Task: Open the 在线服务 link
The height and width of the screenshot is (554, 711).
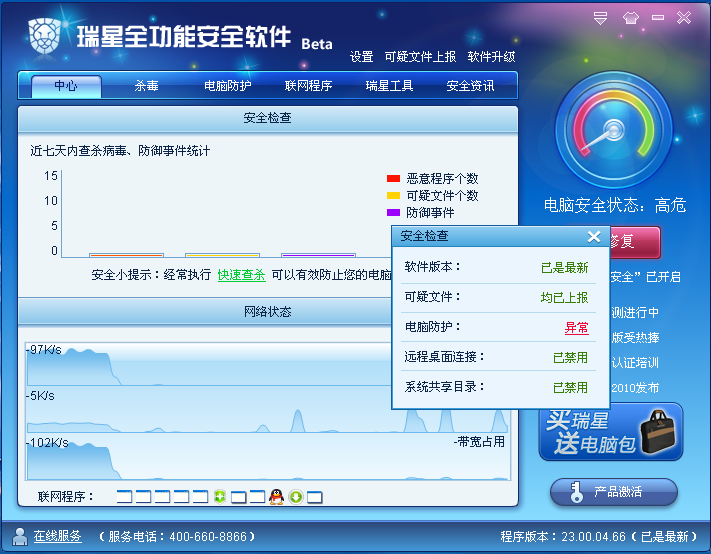Action: pyautogui.click(x=58, y=536)
